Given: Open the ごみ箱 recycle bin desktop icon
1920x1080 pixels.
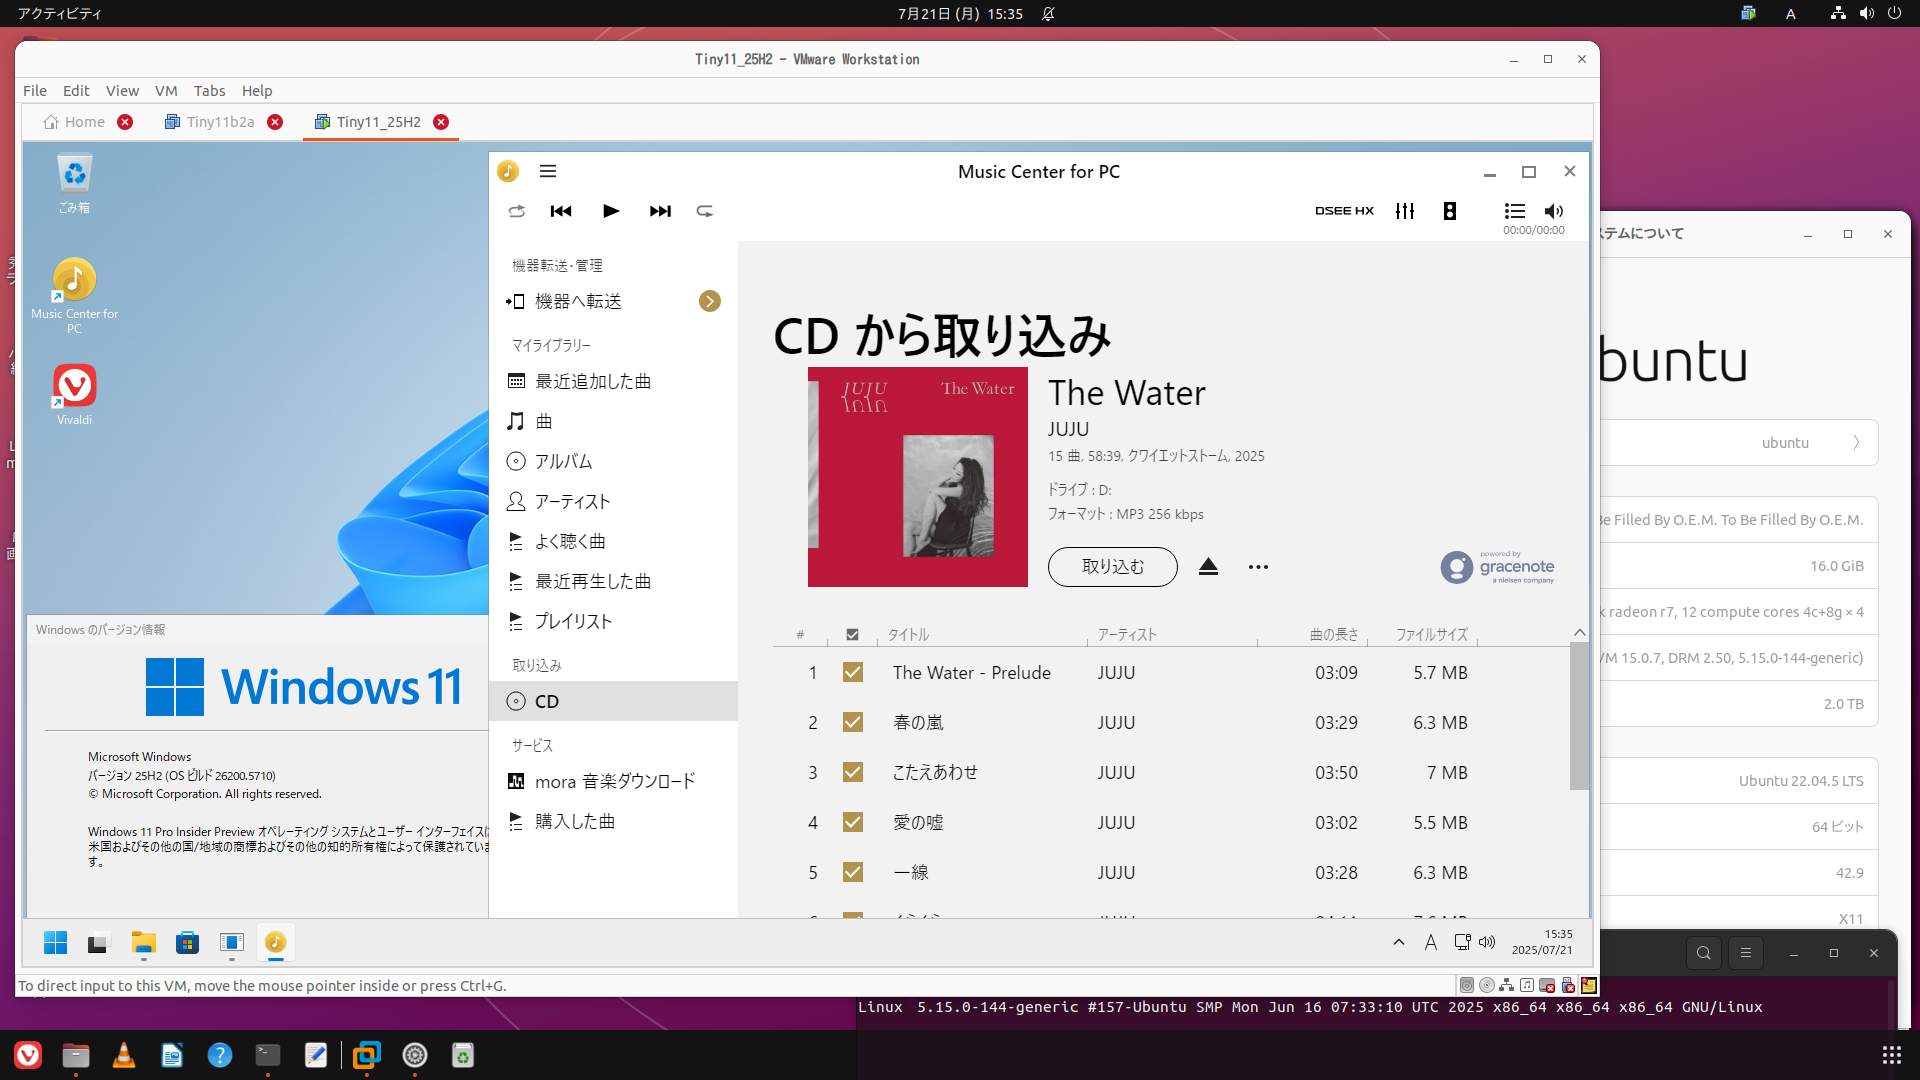Looking at the screenshot, I should (74, 183).
